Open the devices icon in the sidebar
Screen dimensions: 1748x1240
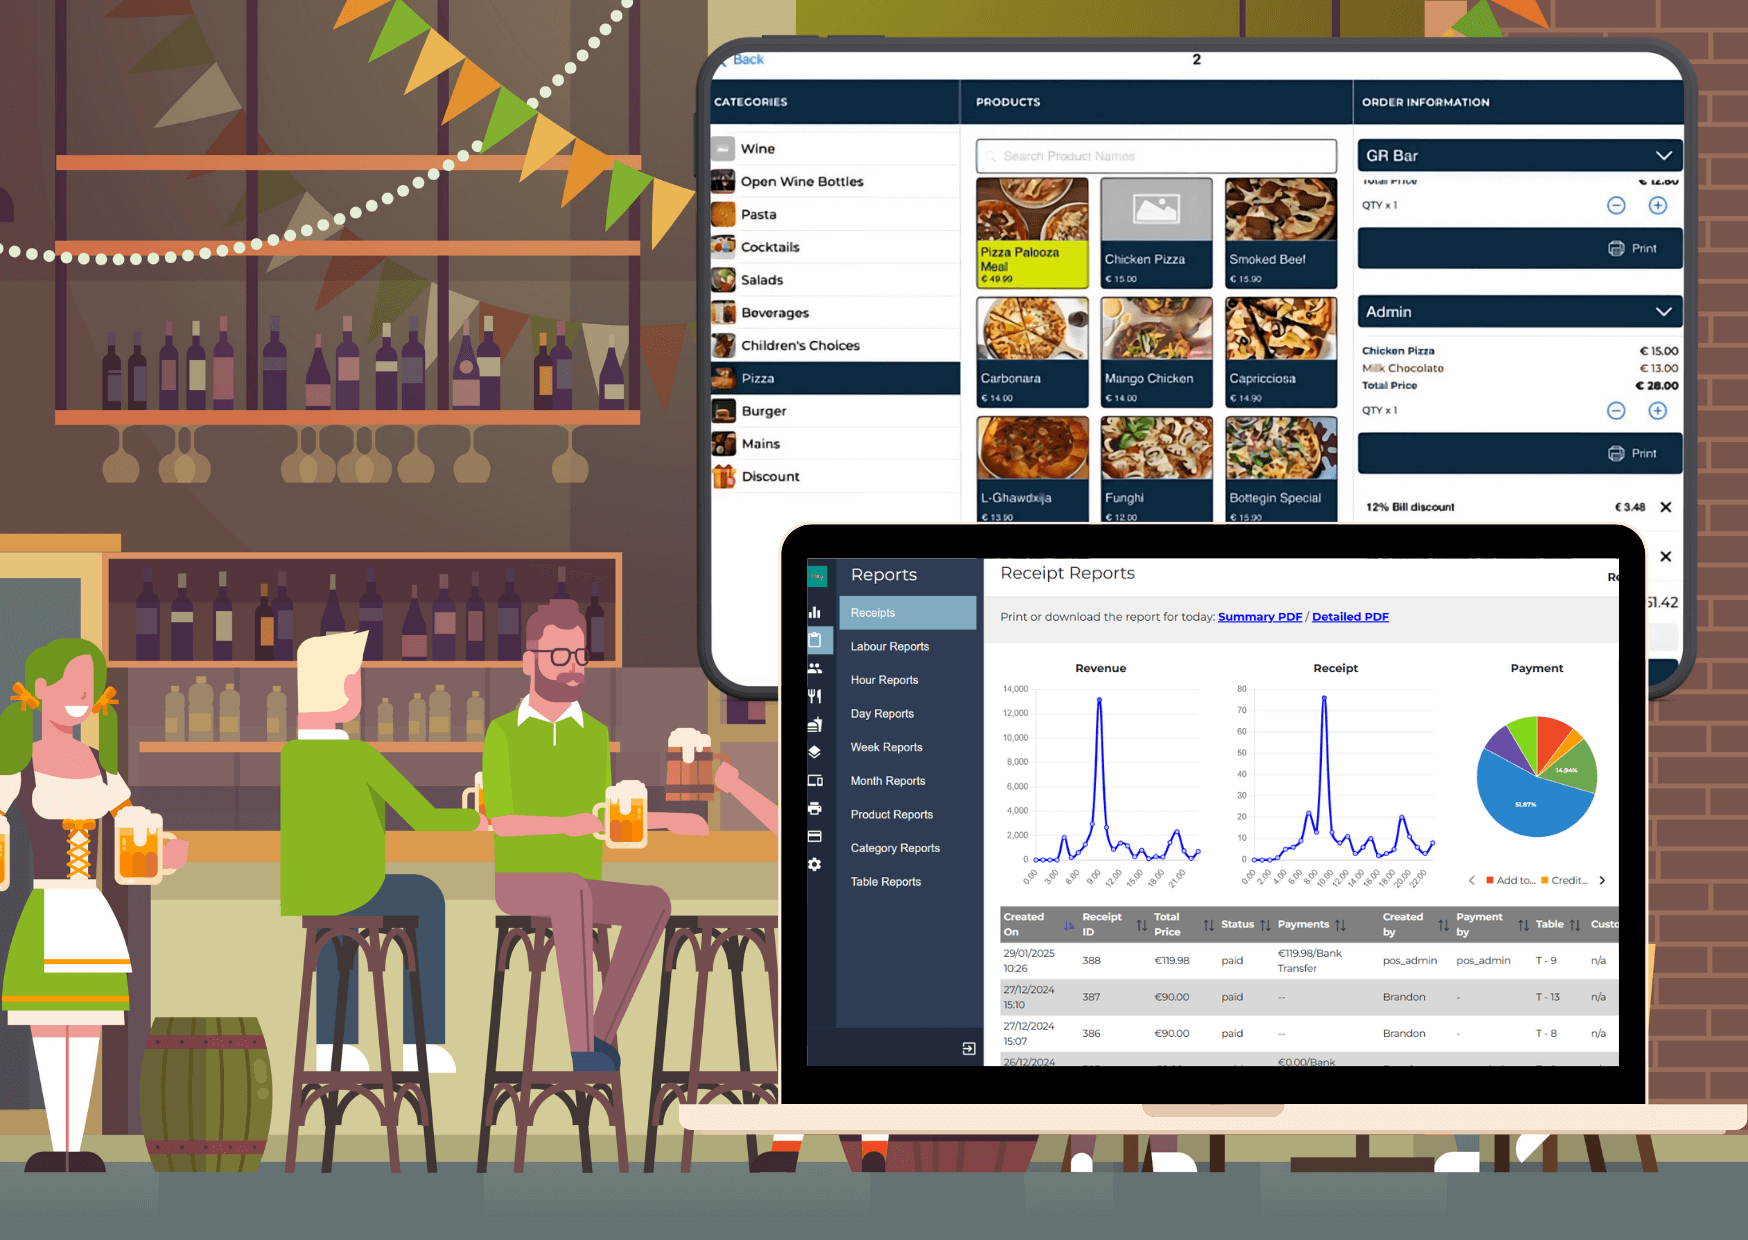coord(815,780)
